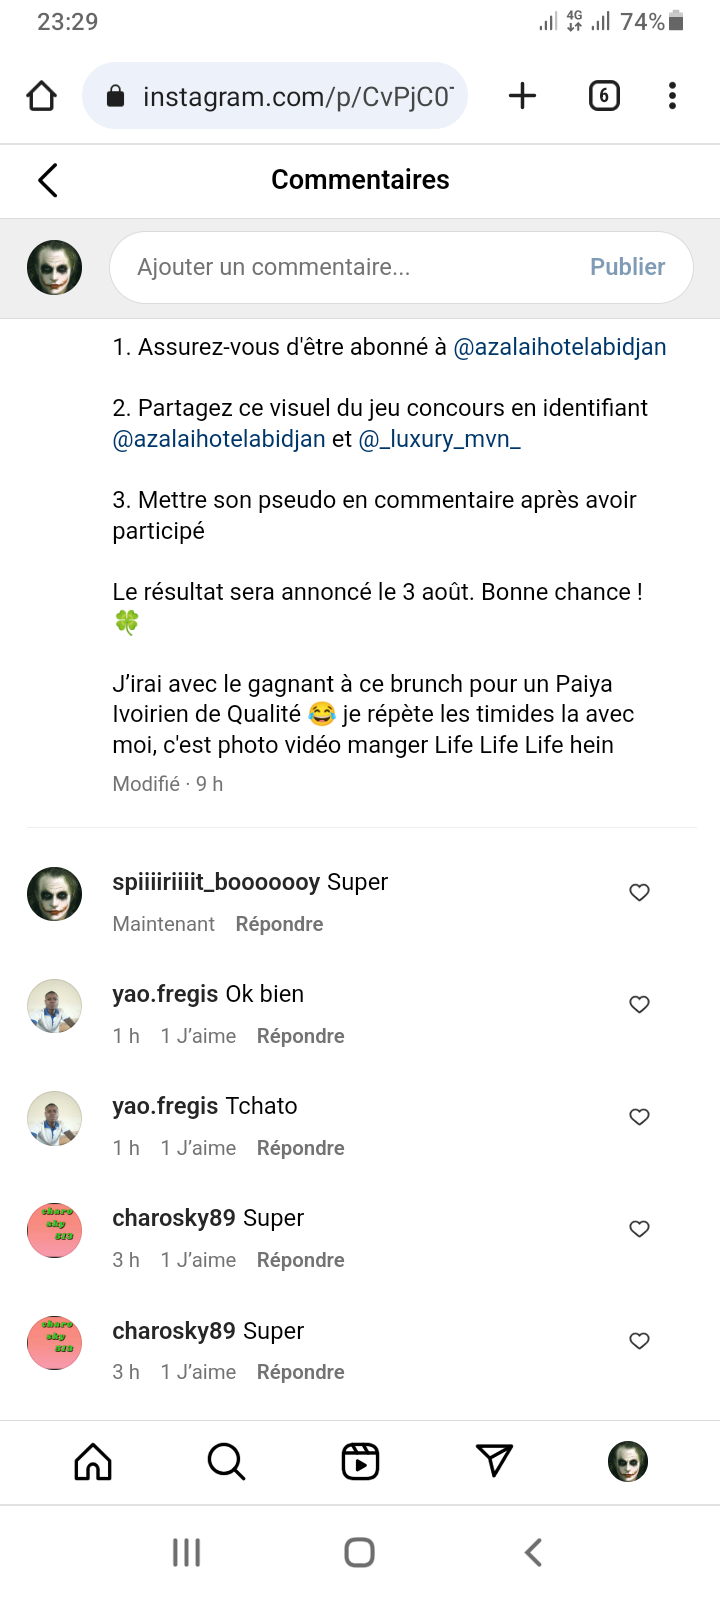
Task: Like yao.fregis's Tchato comment
Action: 640,1116
